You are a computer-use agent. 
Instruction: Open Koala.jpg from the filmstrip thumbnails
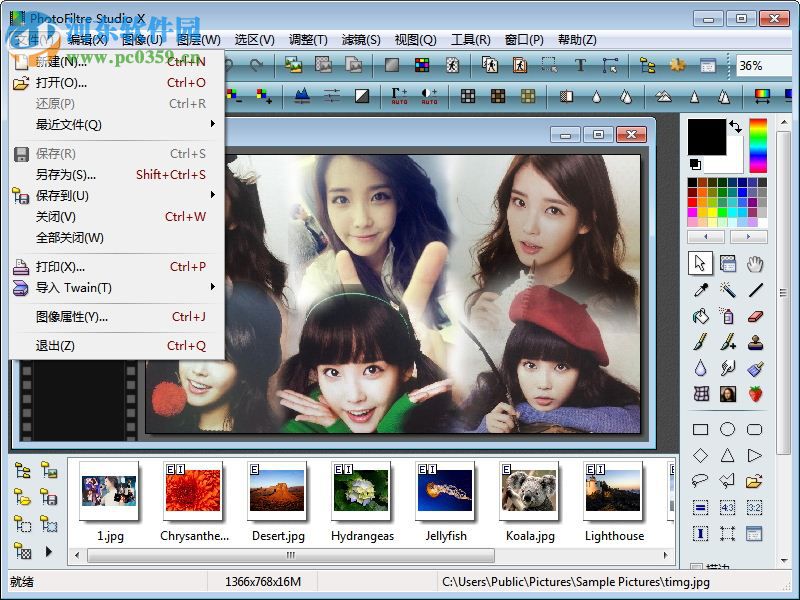[530, 493]
